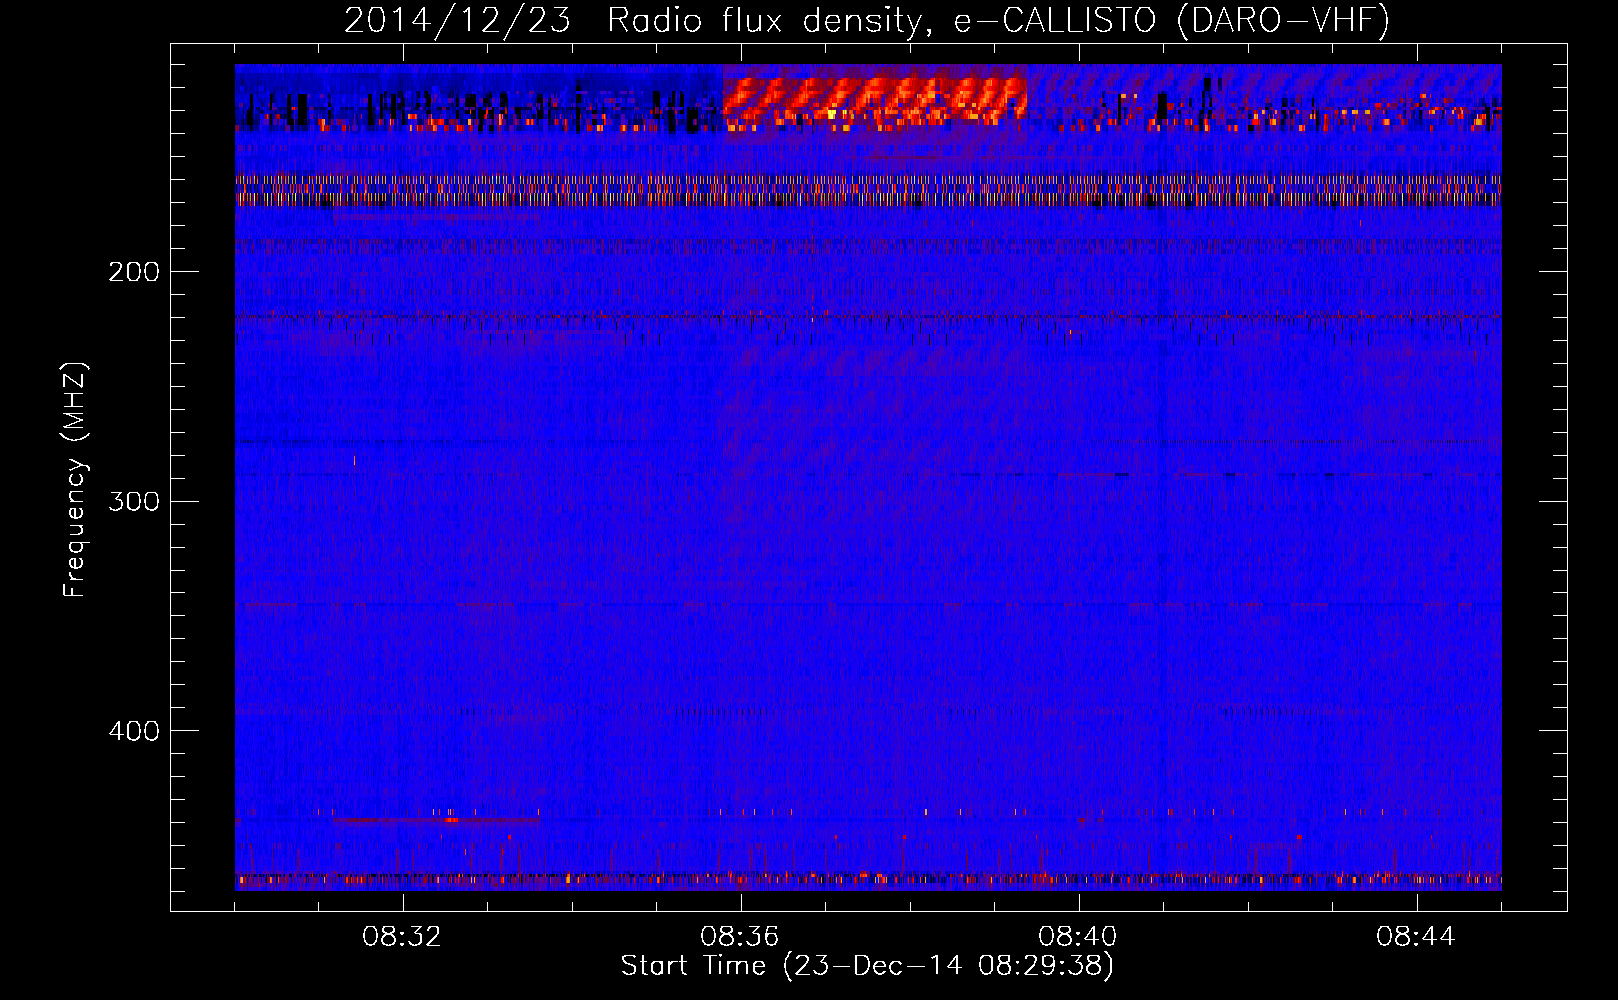1618x1000 pixels.
Task: Click the 08:44 time tick label
Action: point(1416,937)
